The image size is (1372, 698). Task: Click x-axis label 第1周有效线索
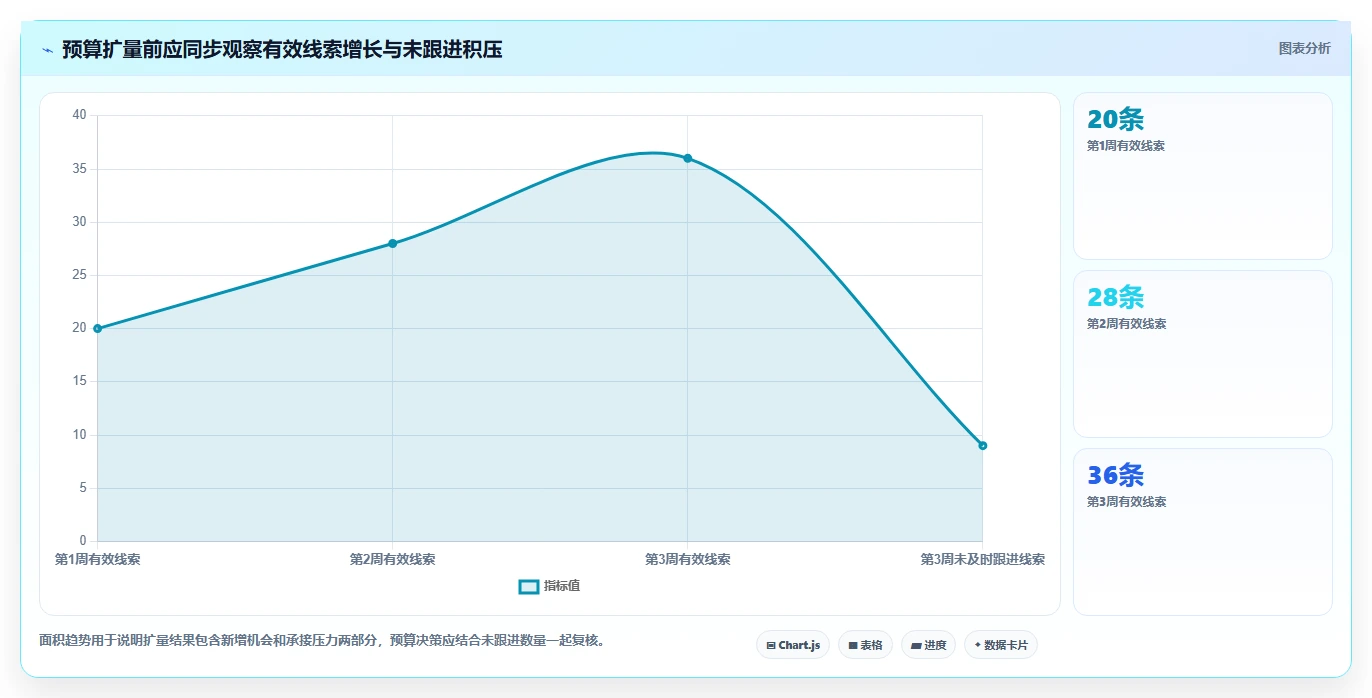click(97, 559)
